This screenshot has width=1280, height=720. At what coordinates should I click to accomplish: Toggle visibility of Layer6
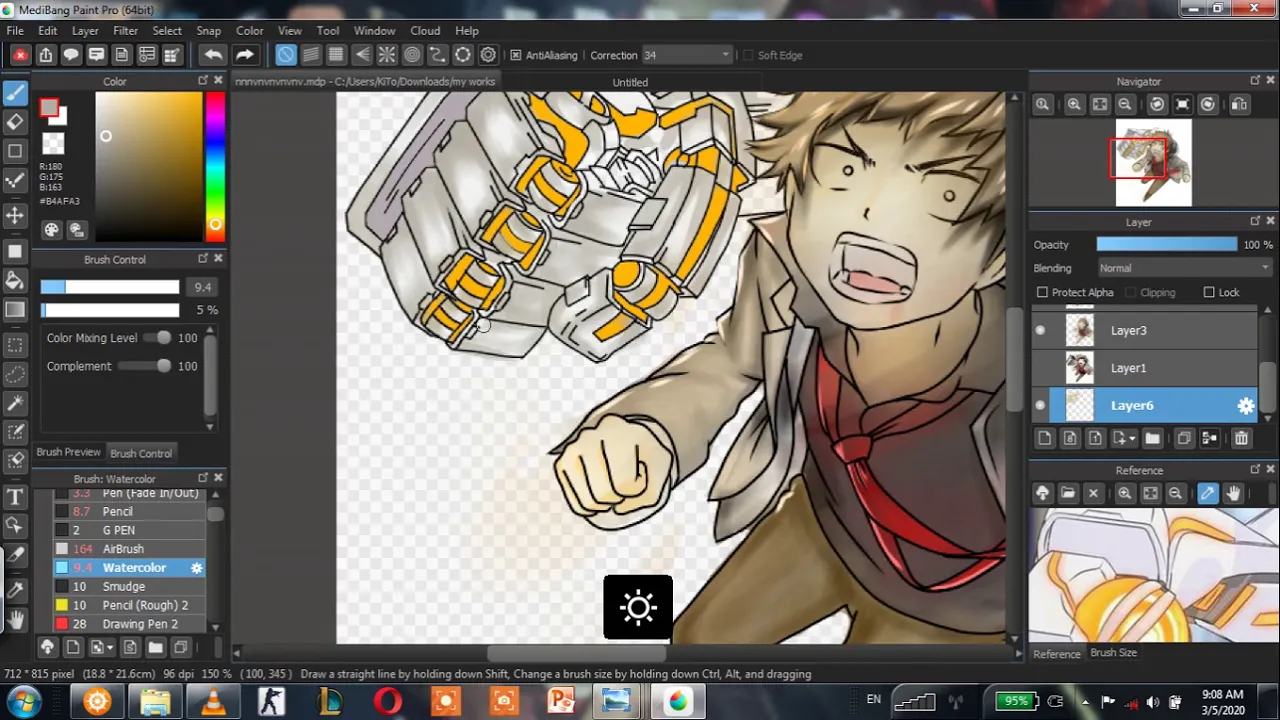(x=1040, y=405)
